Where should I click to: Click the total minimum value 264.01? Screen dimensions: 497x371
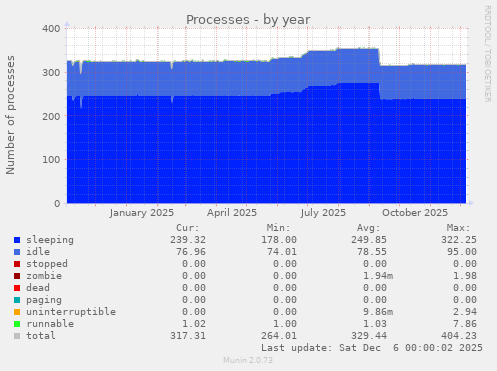click(279, 336)
